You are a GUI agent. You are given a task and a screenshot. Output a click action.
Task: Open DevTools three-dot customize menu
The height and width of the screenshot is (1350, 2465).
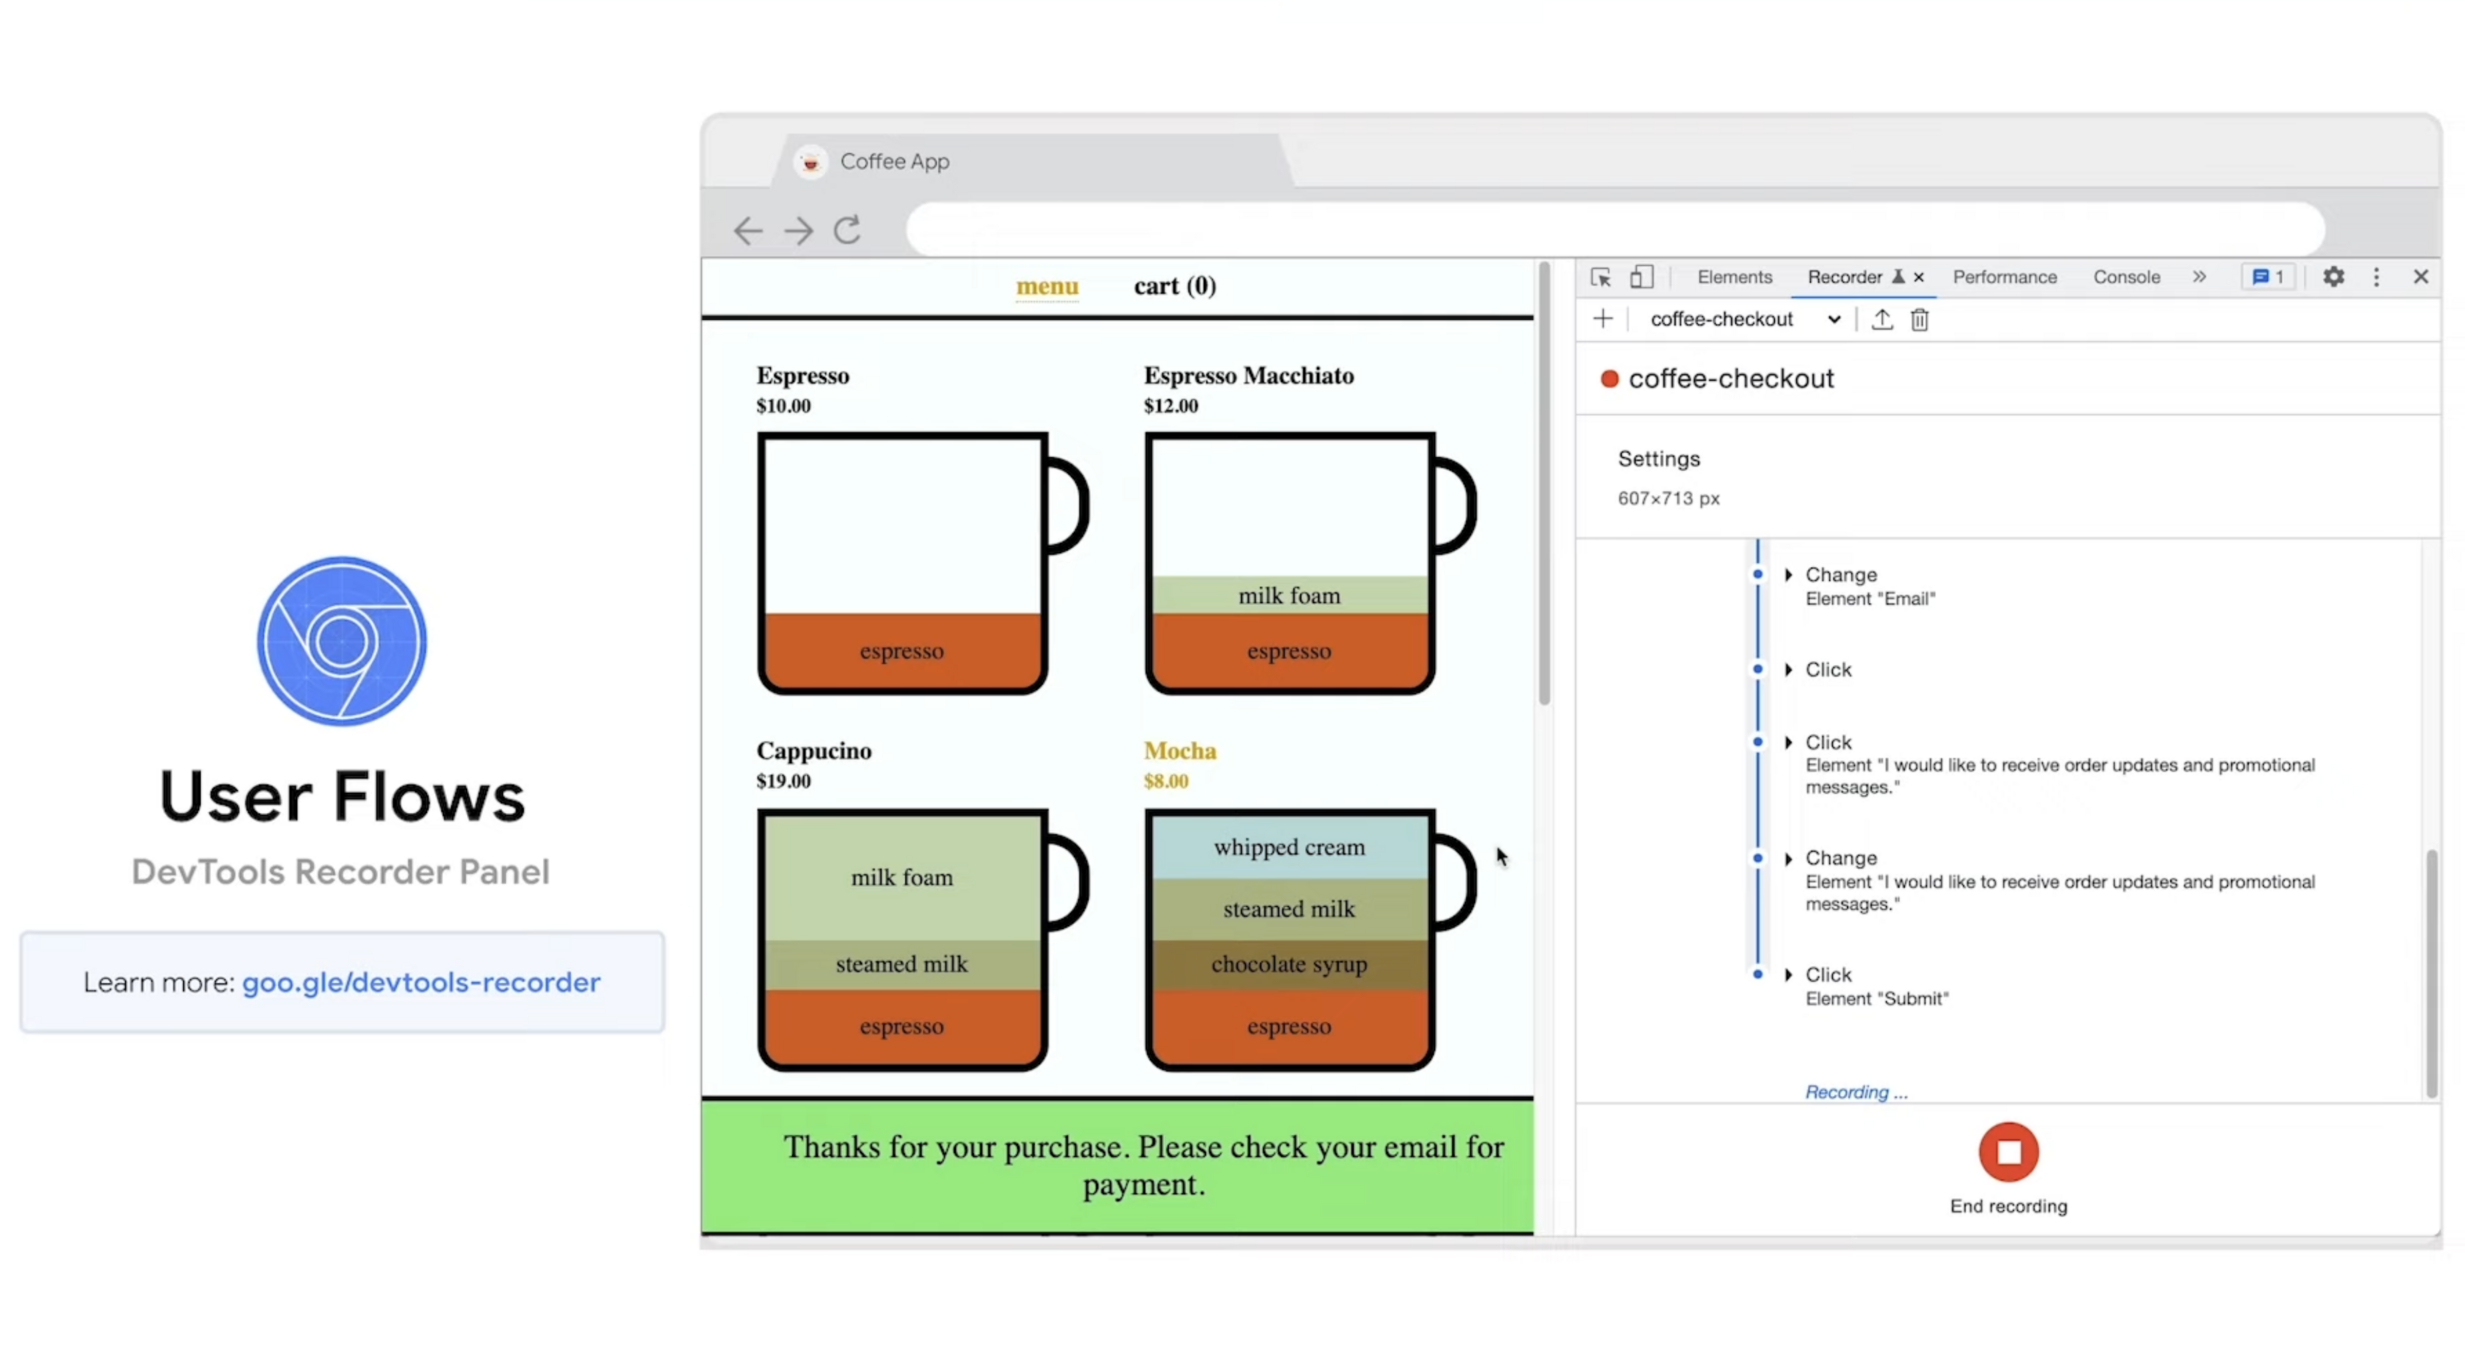coord(2376,277)
